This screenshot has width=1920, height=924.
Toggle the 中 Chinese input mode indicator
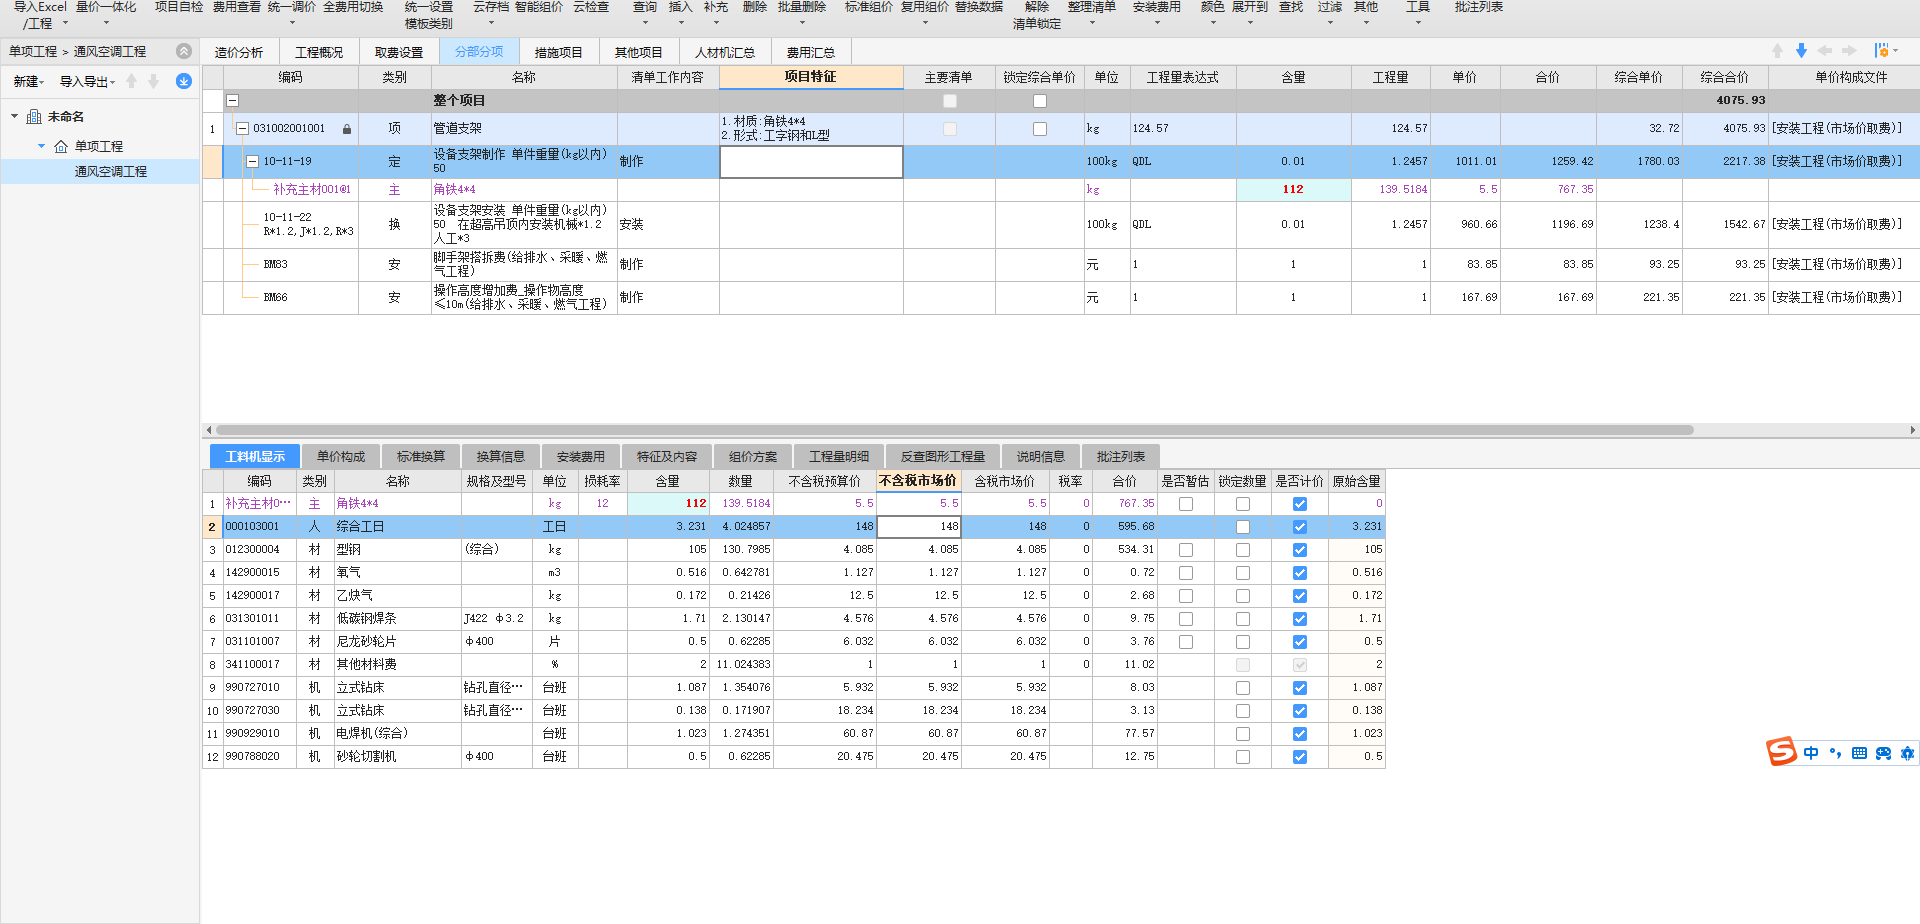tap(1811, 753)
